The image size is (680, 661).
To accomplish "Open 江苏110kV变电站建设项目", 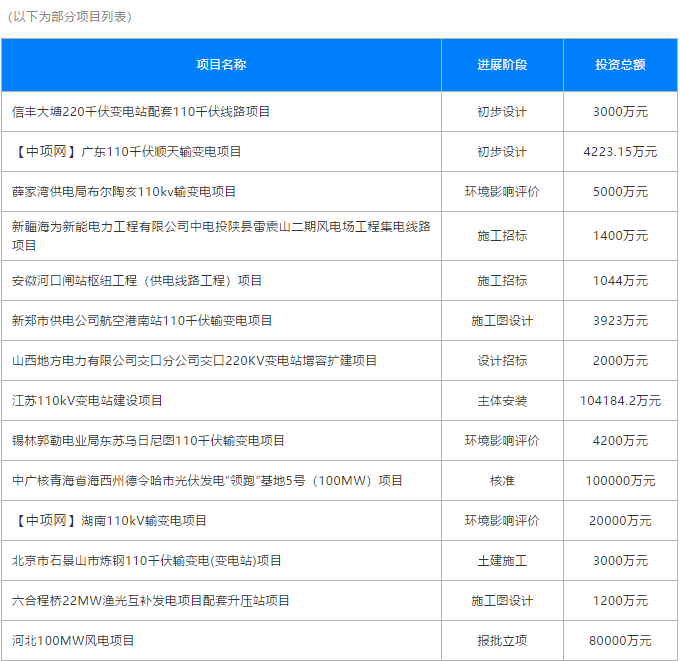I will point(87,401).
